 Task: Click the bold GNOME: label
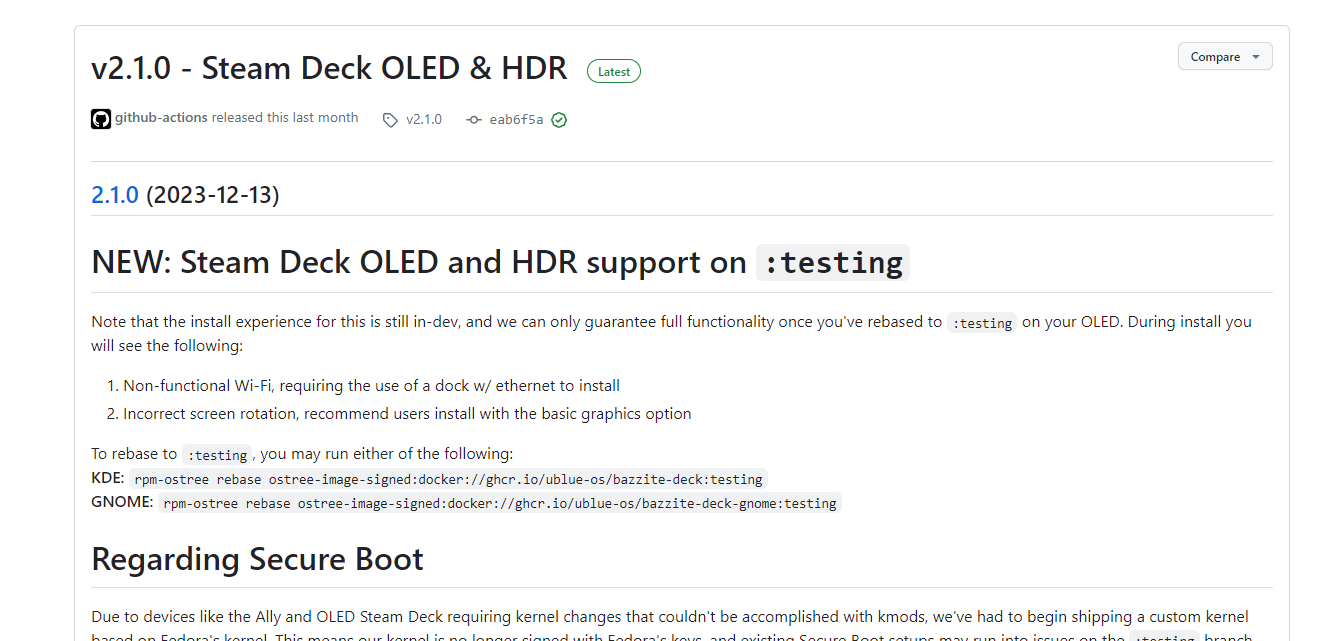tap(122, 502)
